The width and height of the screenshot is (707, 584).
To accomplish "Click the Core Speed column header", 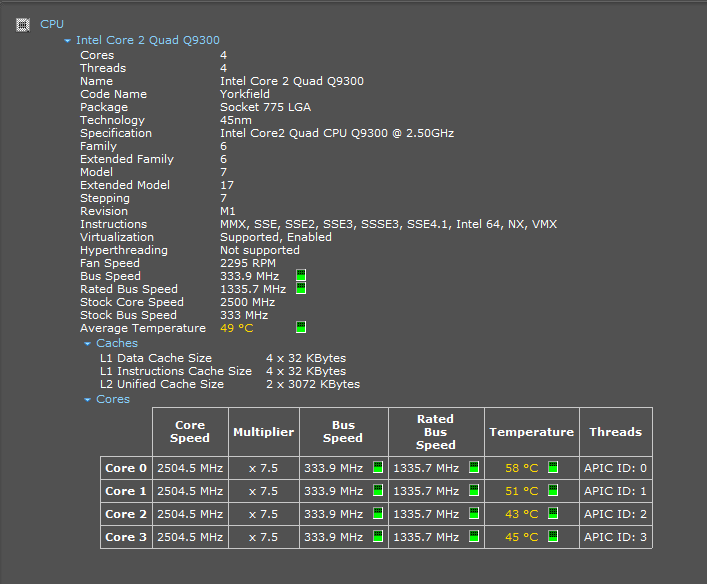I will (190, 432).
